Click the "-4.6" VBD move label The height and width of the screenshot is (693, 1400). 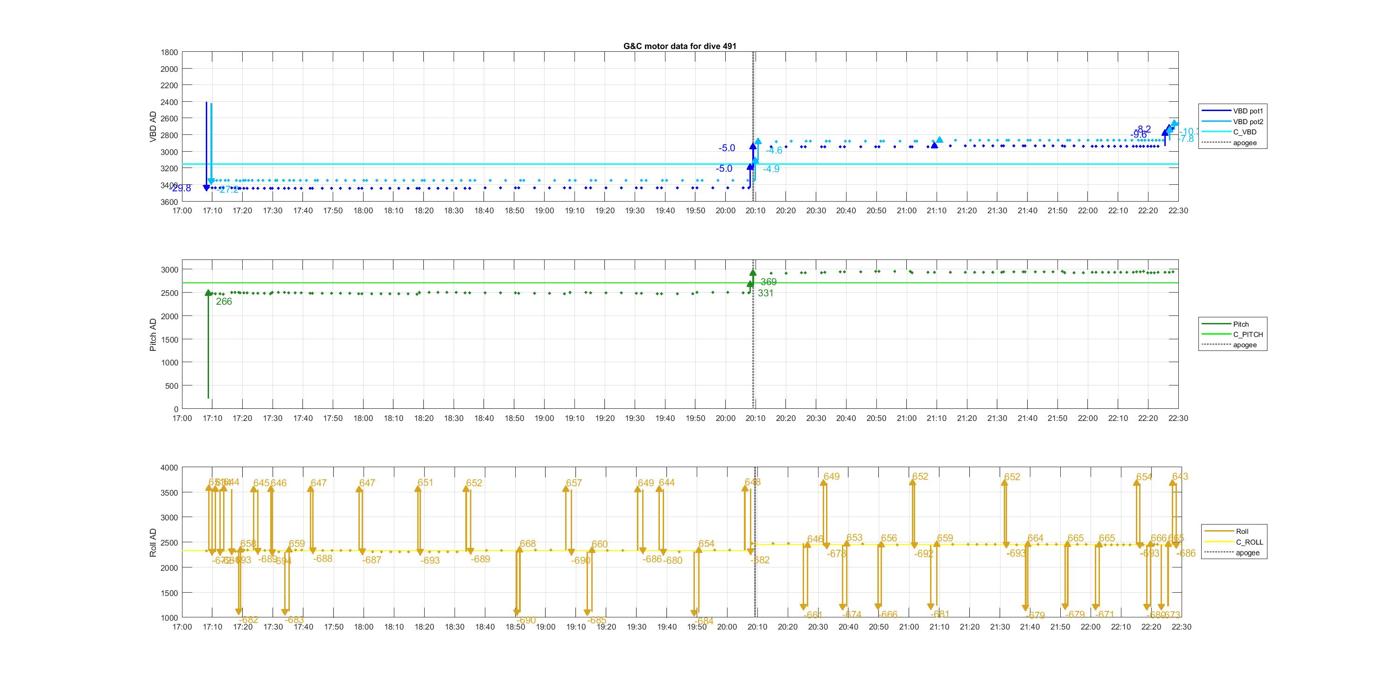(x=774, y=150)
